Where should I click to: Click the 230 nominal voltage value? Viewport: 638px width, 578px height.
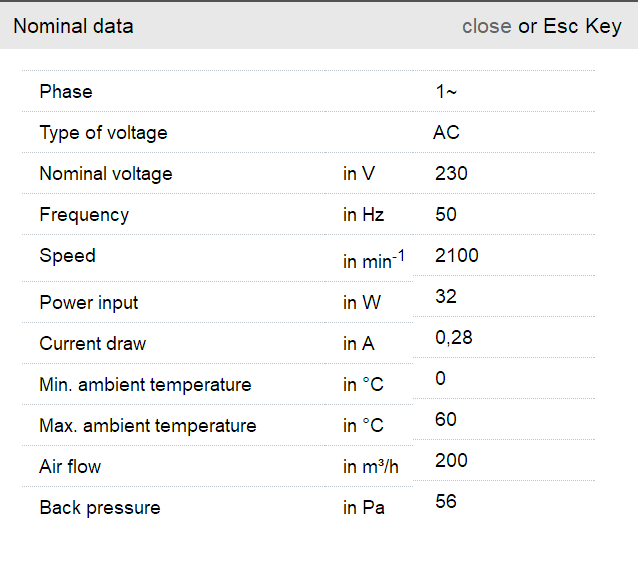tap(451, 174)
